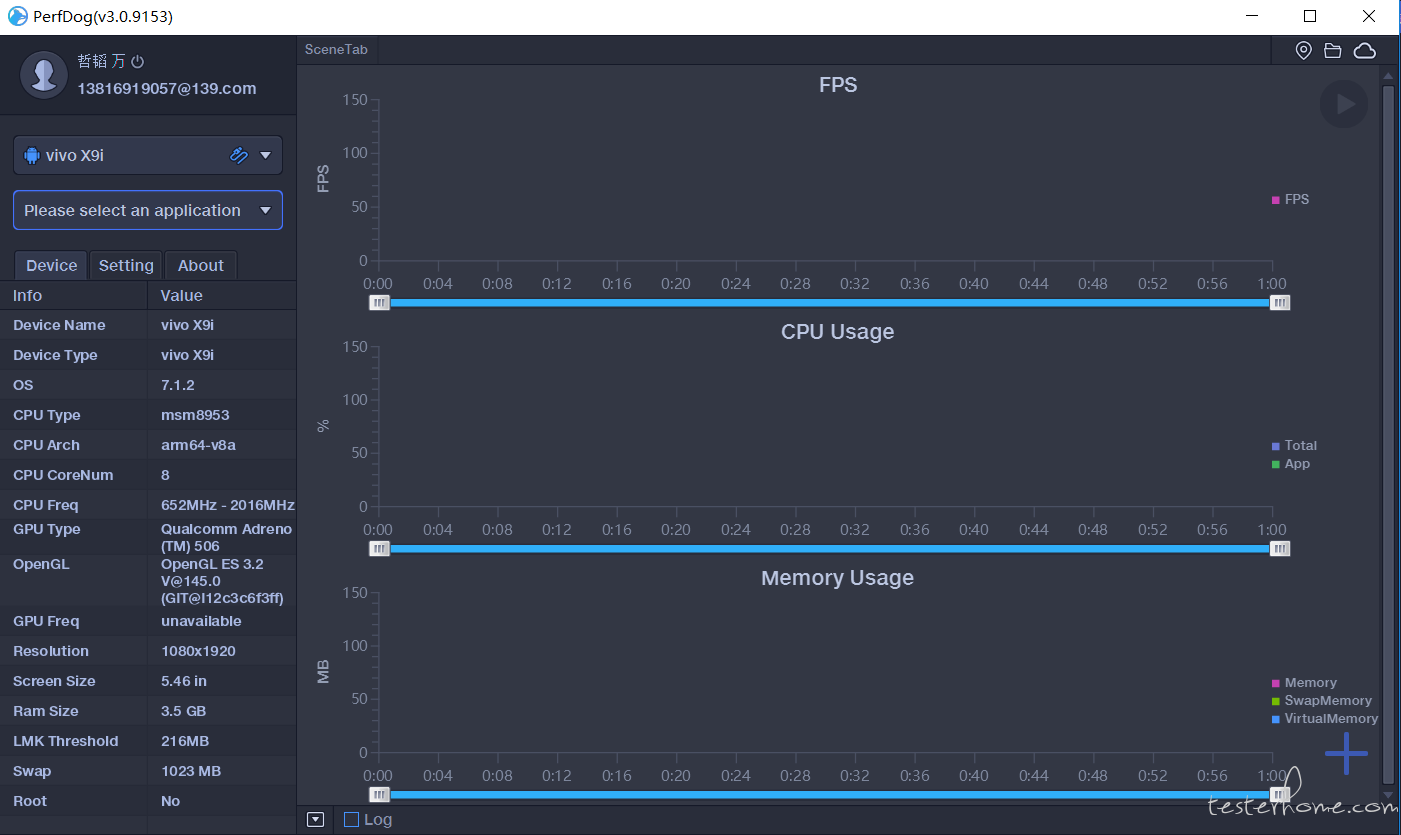Viewport: 1401px width, 835px height.
Task: Click the blue plus icon to add chart
Action: pos(1346,753)
